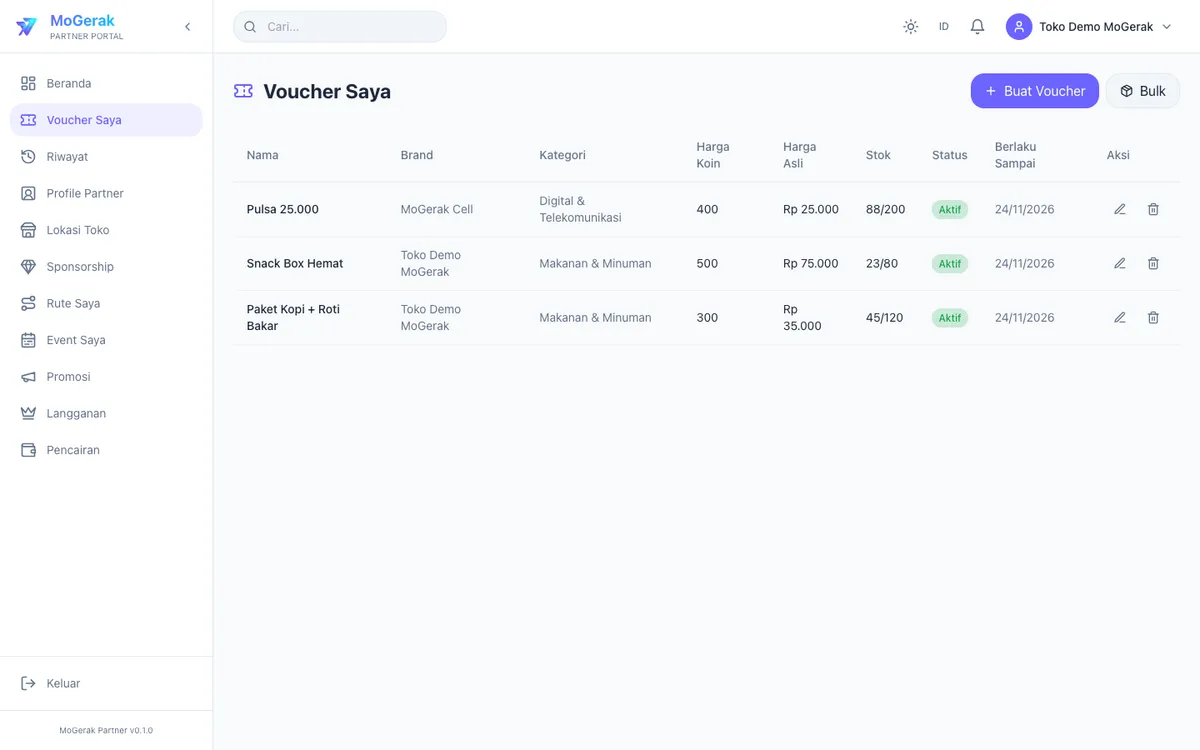Edit the Pulsa 25.000 voucher
Image resolution: width=1200 pixels, height=750 pixels.
1120,209
